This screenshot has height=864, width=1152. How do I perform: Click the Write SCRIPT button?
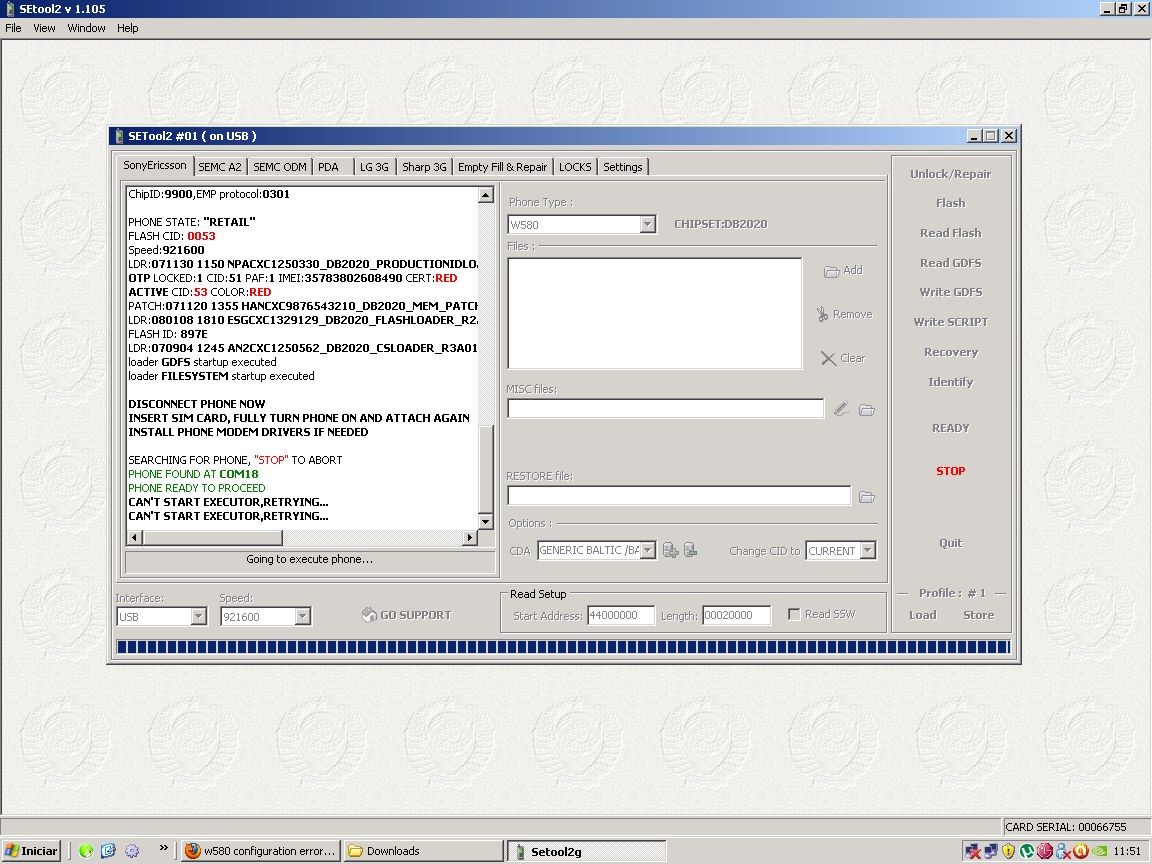click(951, 322)
